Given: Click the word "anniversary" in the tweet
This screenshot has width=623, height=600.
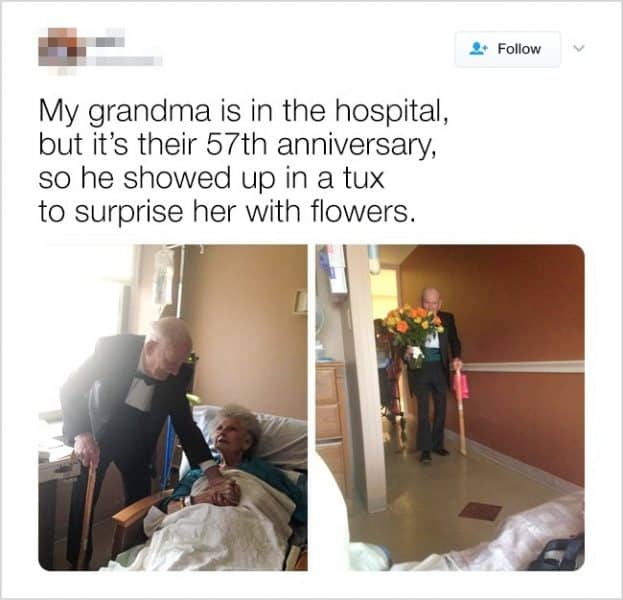Looking at the screenshot, I should pyautogui.click(x=353, y=145).
